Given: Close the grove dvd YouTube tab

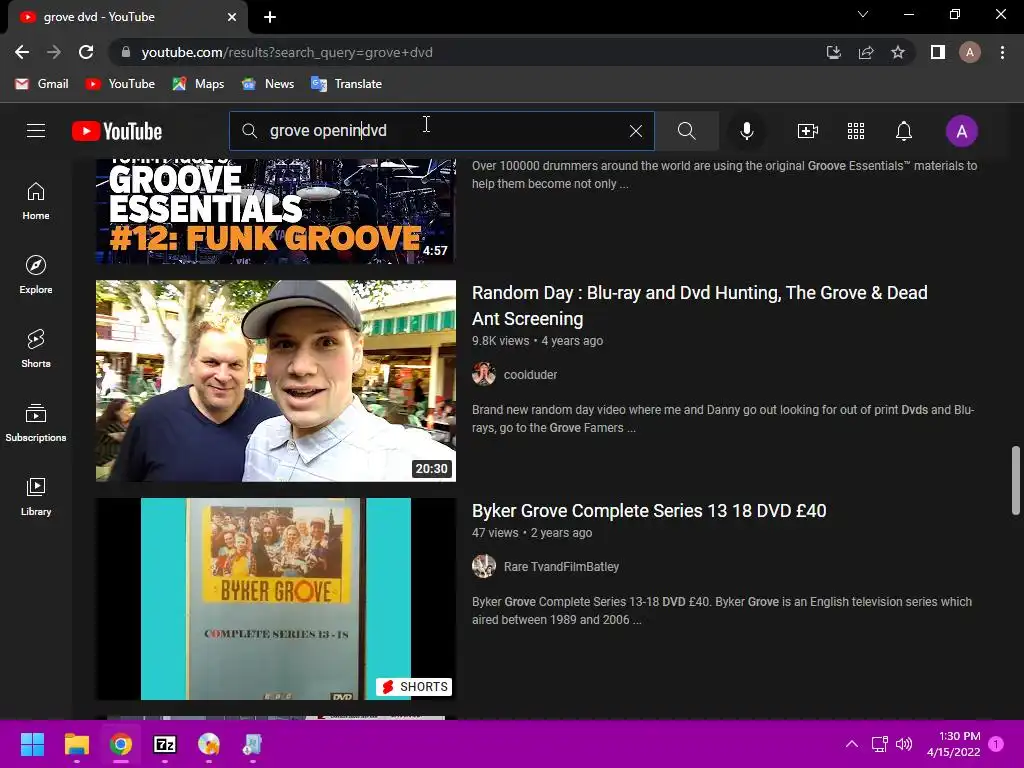Looking at the screenshot, I should 232,17.
